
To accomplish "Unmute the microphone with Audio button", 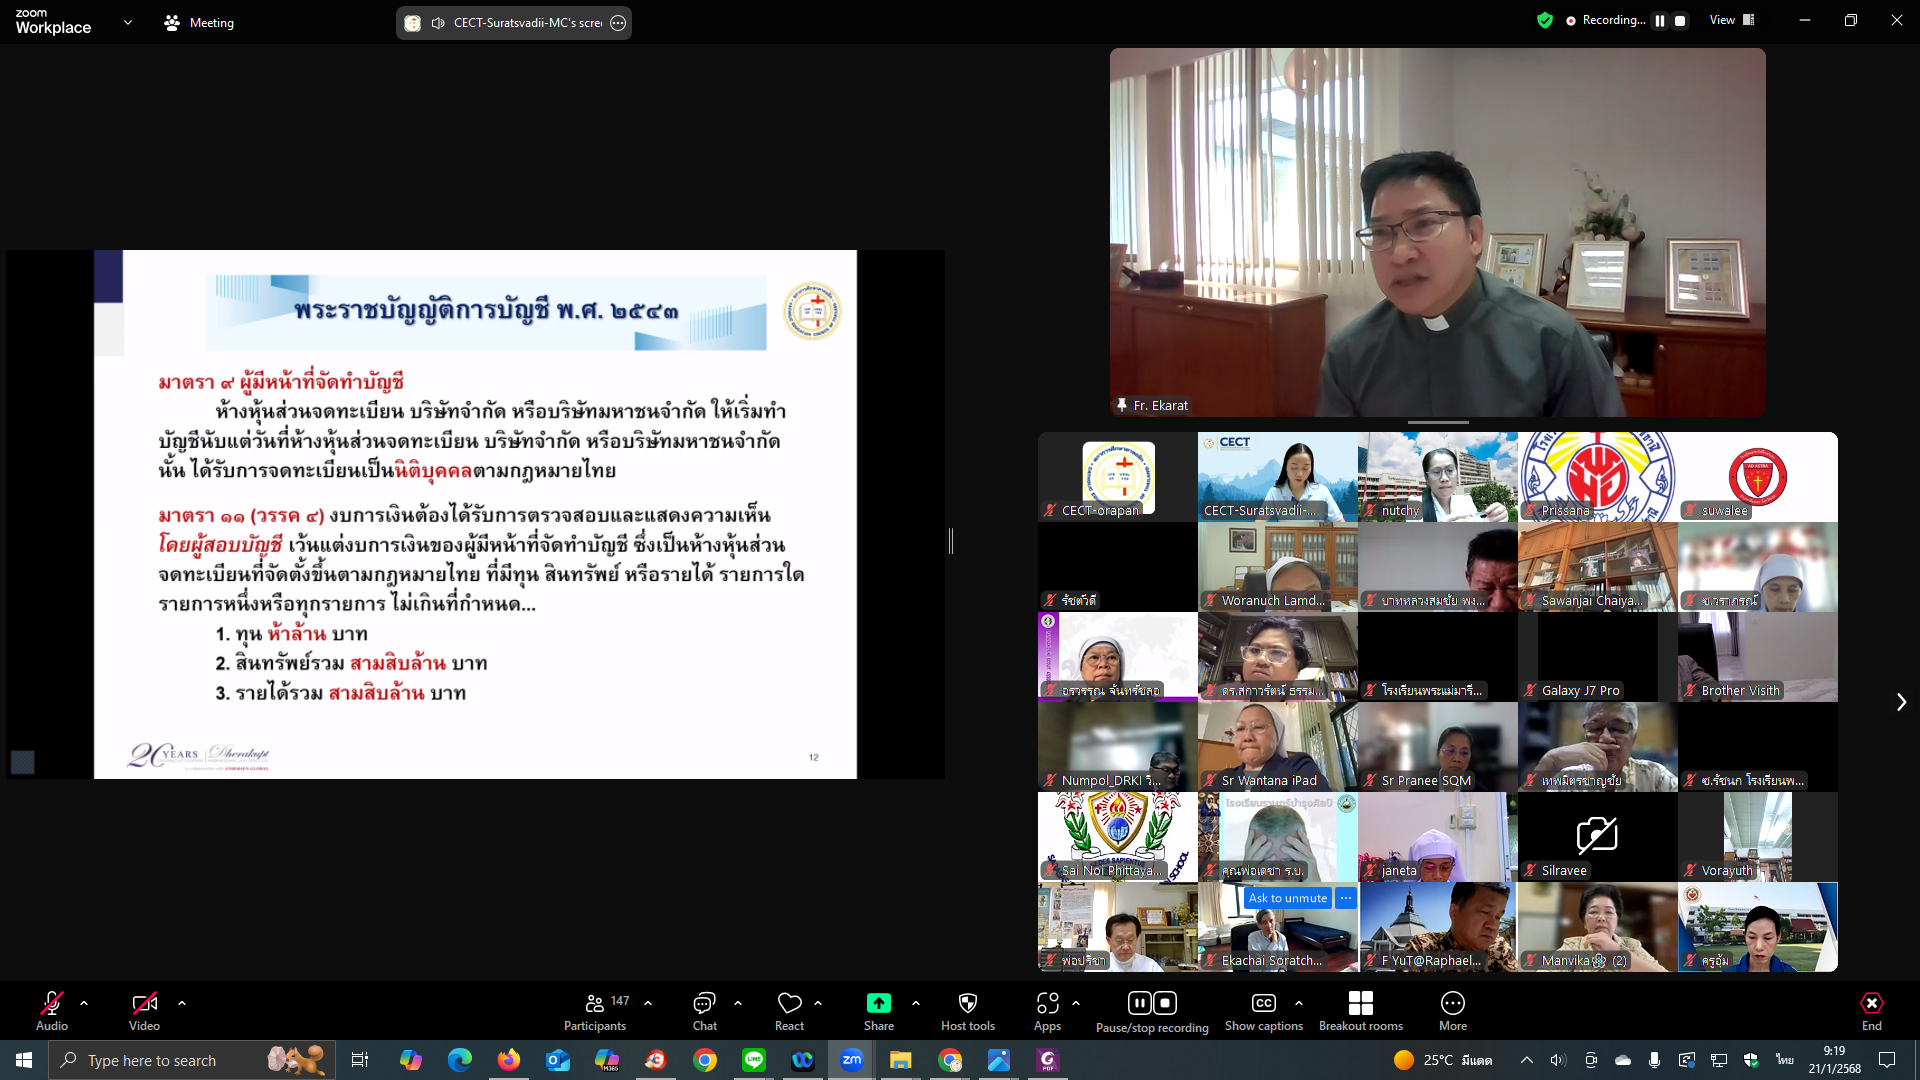I will 52,1011.
